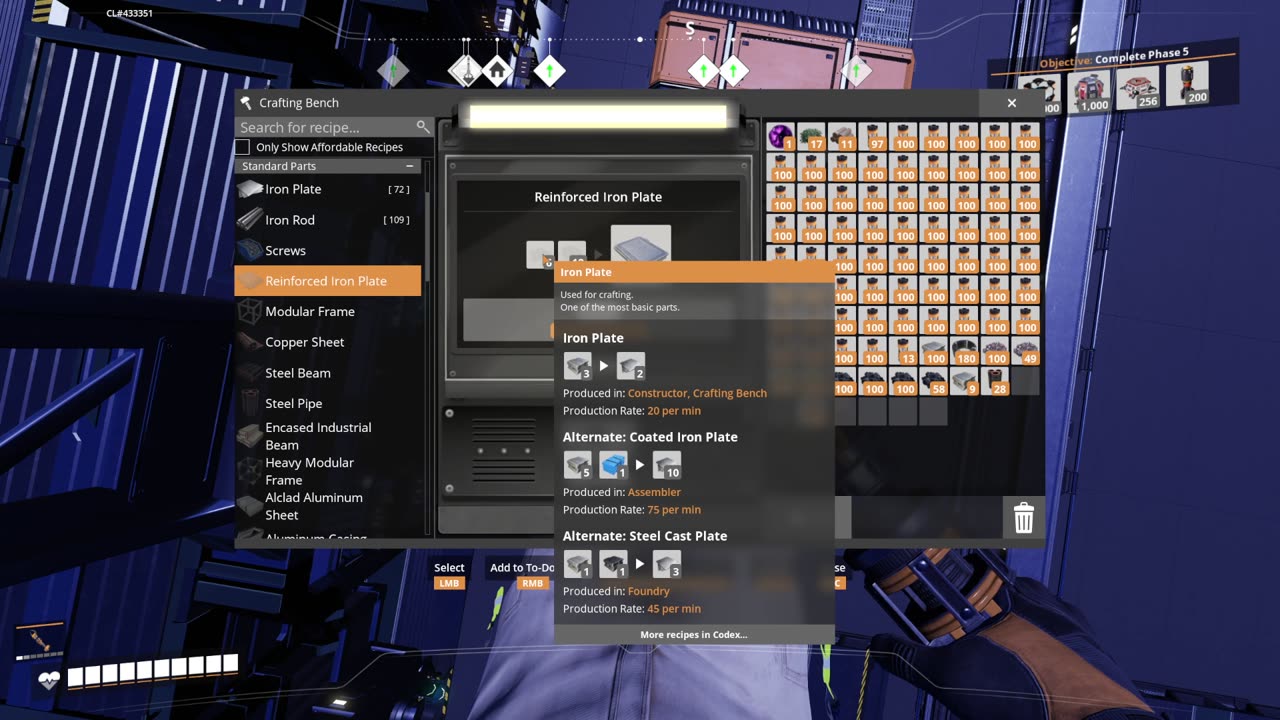Screen dimensions: 1280x720
Task: Select the Iron Rod recipe
Action: pos(327,220)
